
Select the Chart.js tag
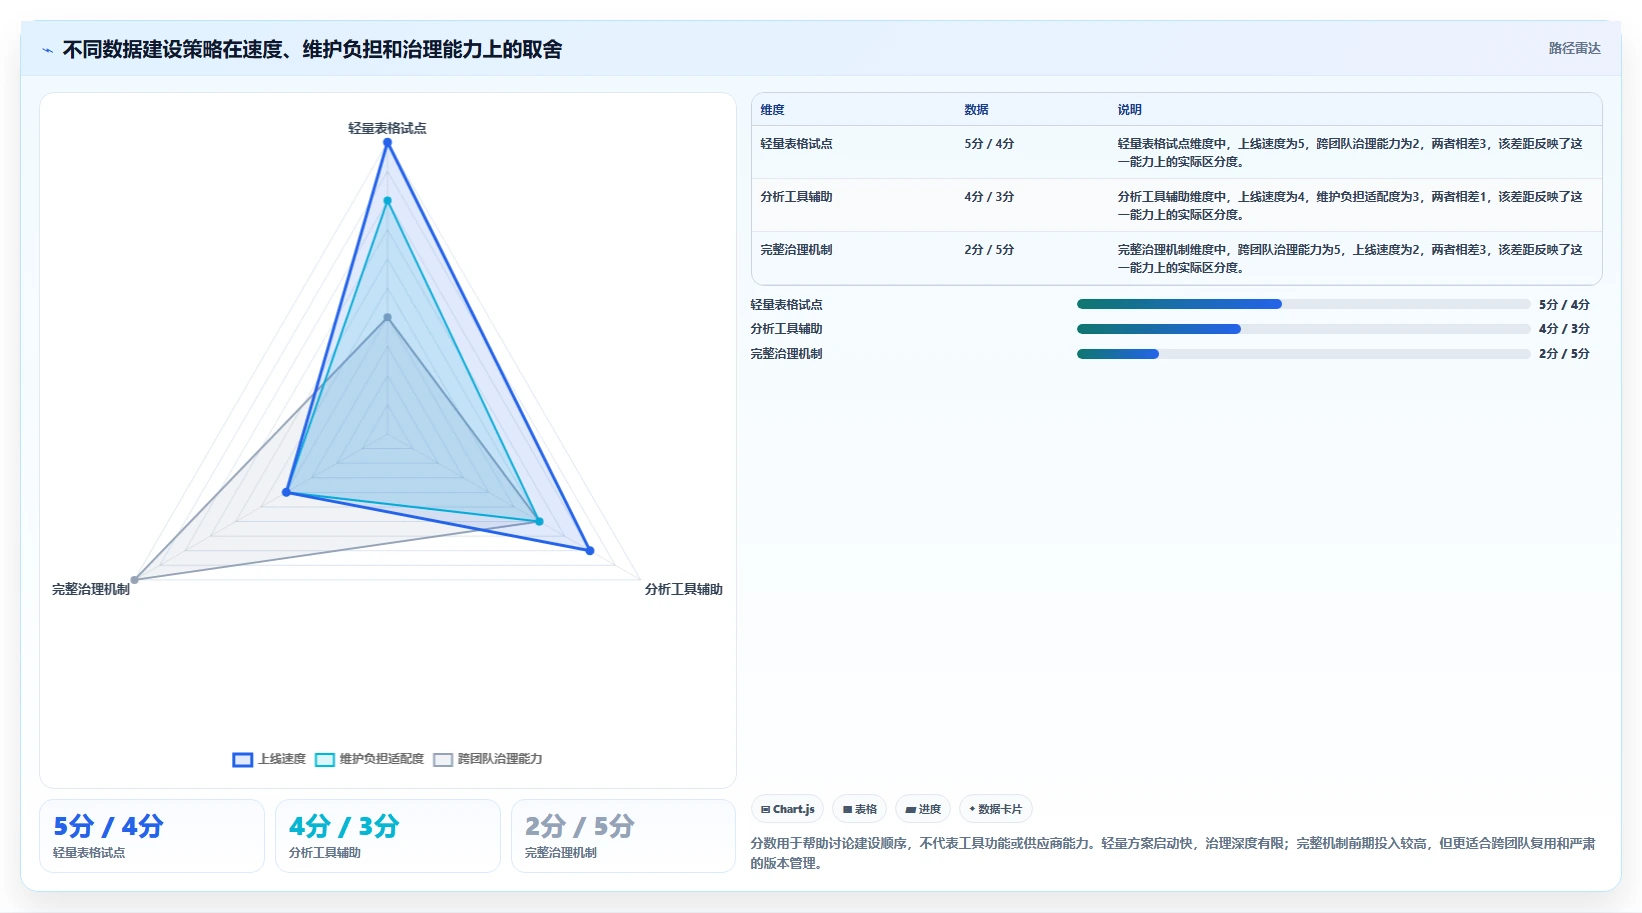coord(787,809)
